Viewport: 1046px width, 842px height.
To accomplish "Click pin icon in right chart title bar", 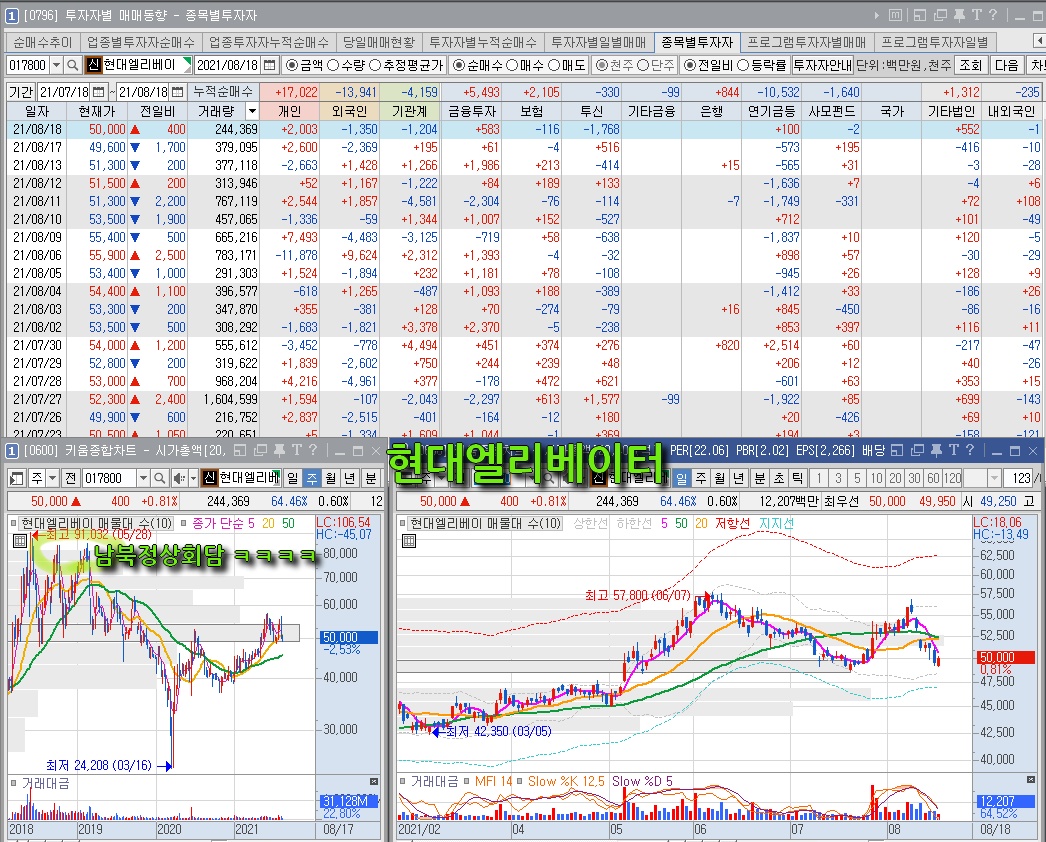I will pyautogui.click(x=937, y=451).
